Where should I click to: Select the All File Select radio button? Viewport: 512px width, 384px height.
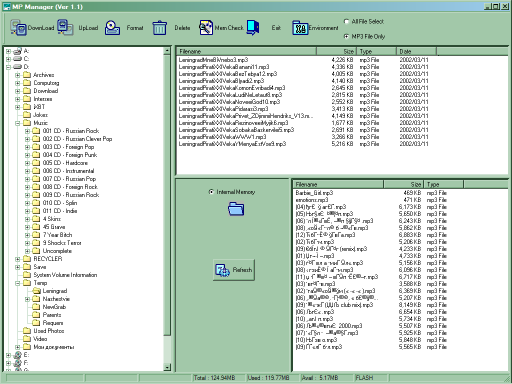[x=346, y=21]
